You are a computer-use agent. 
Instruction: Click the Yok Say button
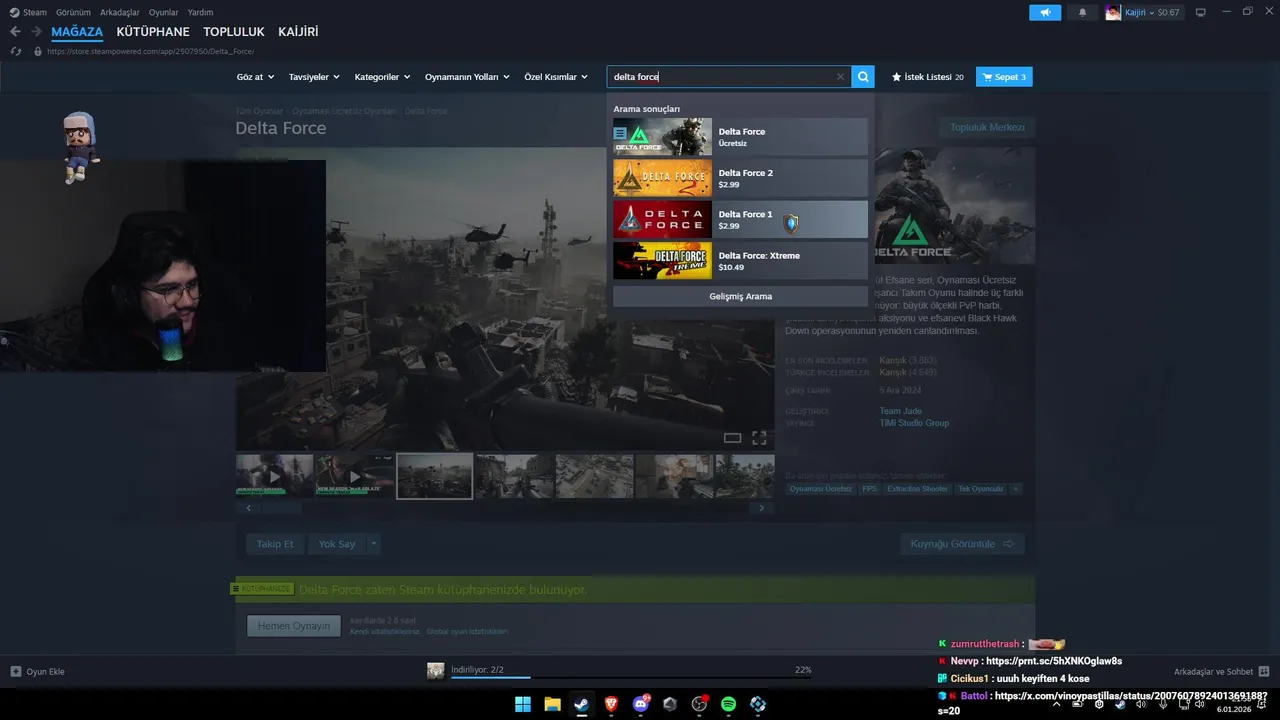[x=337, y=544]
